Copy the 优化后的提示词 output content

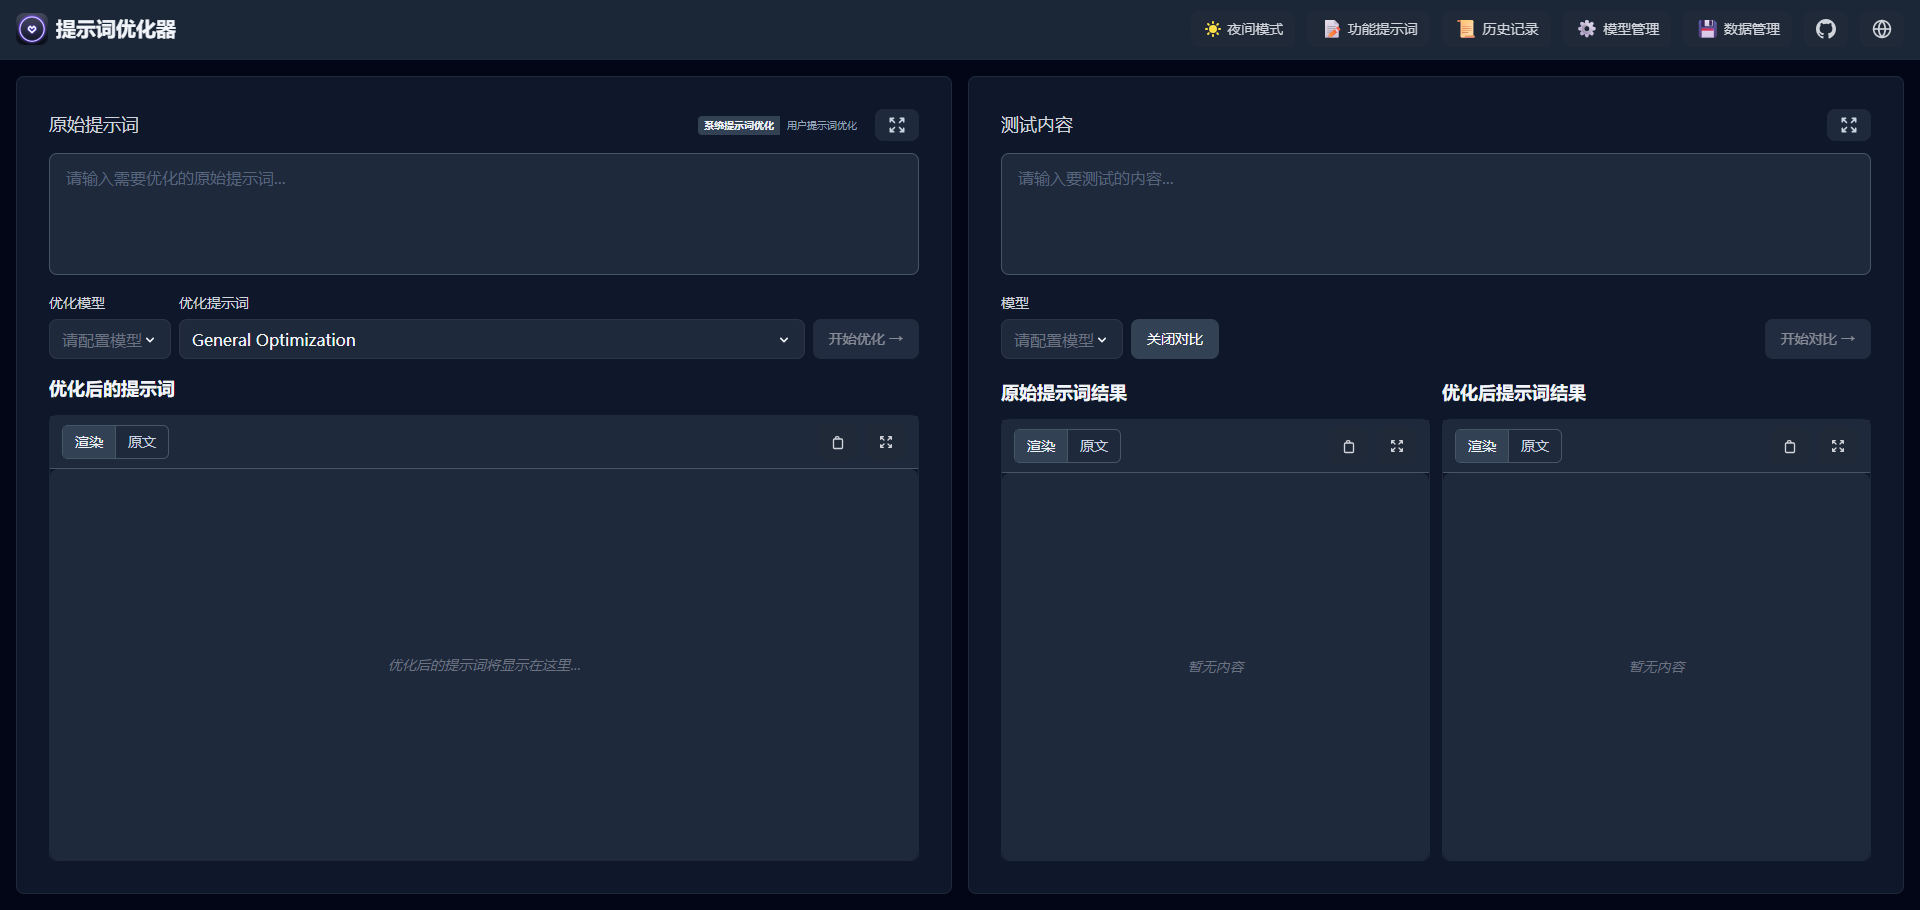click(x=838, y=443)
